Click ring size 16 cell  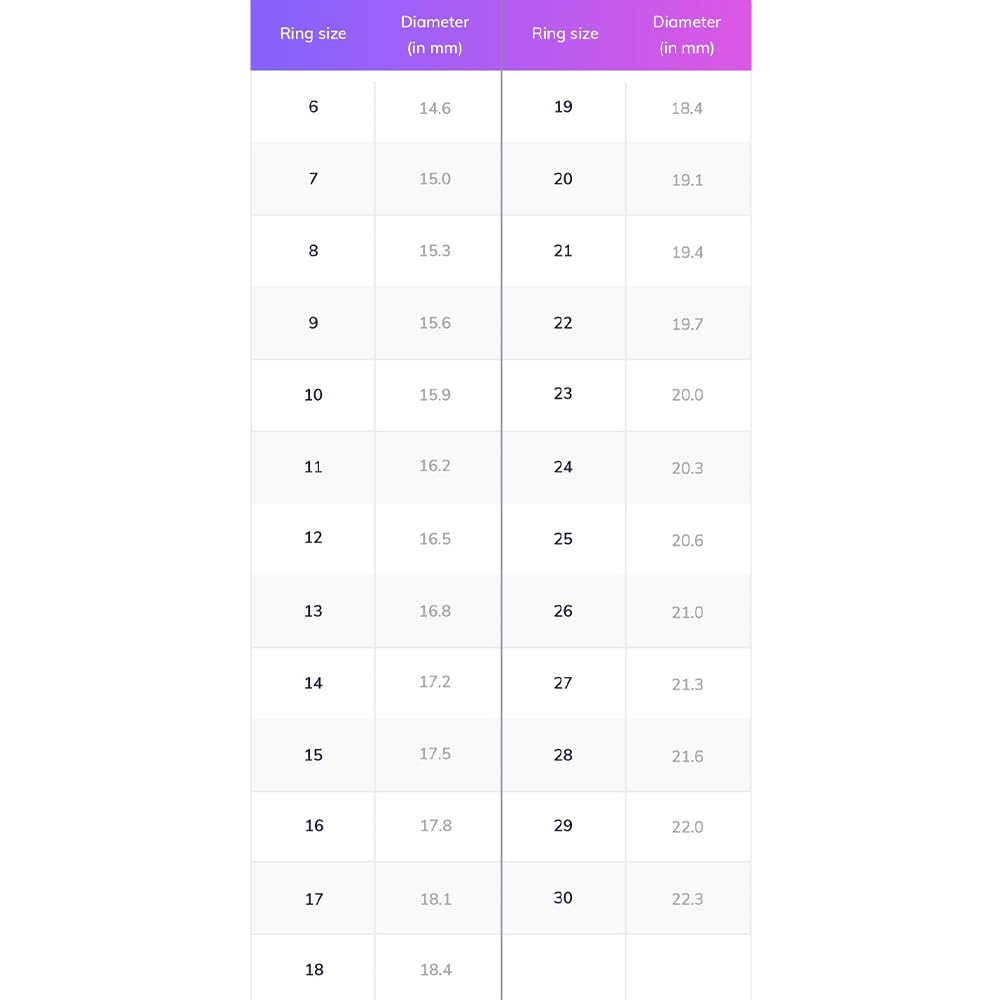click(314, 826)
